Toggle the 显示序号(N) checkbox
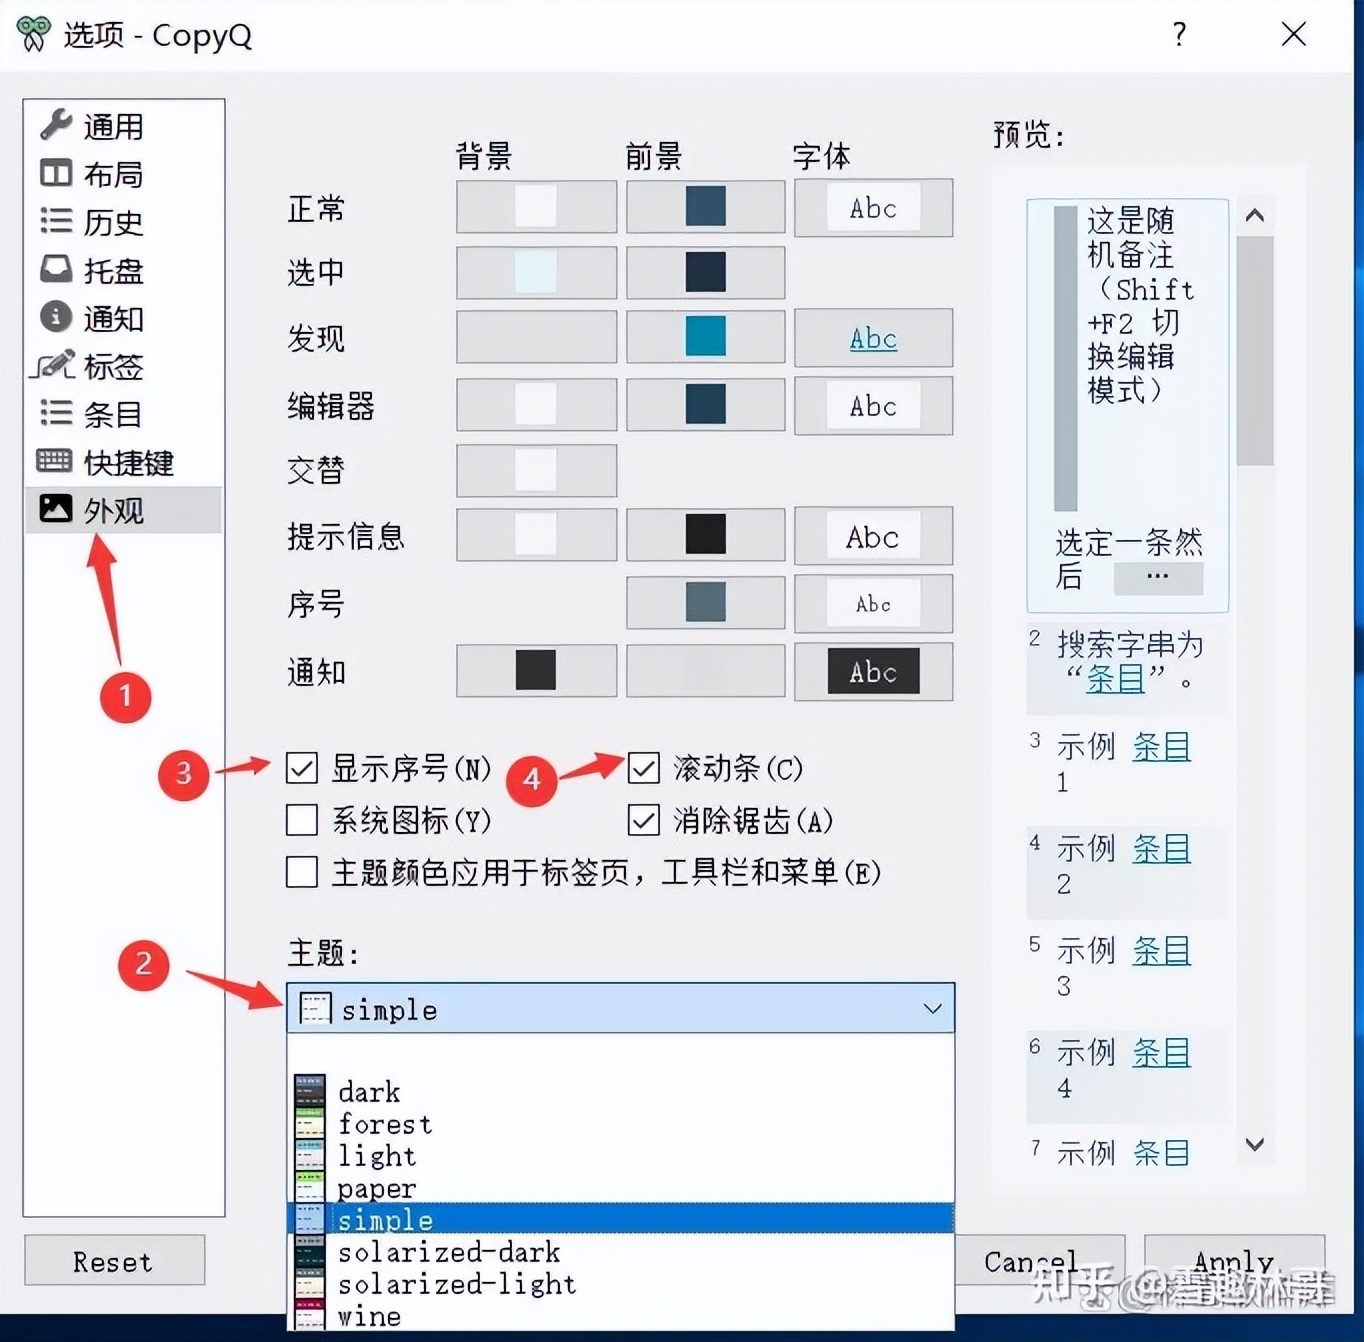The height and width of the screenshot is (1342, 1364). coord(301,768)
